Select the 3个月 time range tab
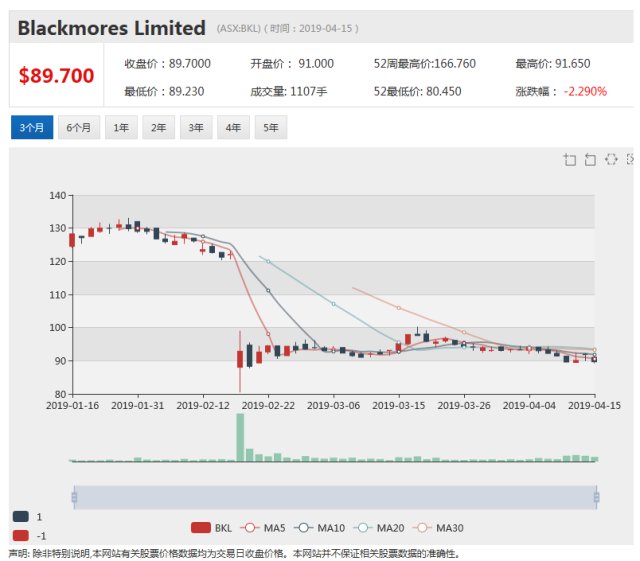The height and width of the screenshot is (561, 640). (x=31, y=128)
